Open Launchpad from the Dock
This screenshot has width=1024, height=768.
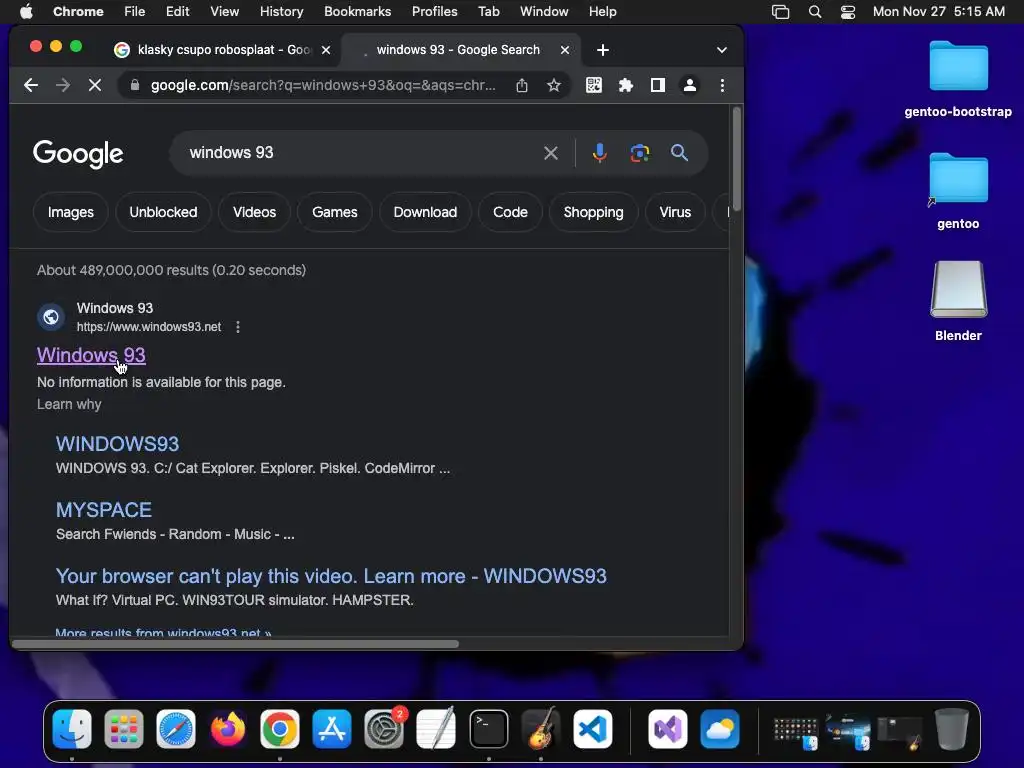(x=123, y=729)
